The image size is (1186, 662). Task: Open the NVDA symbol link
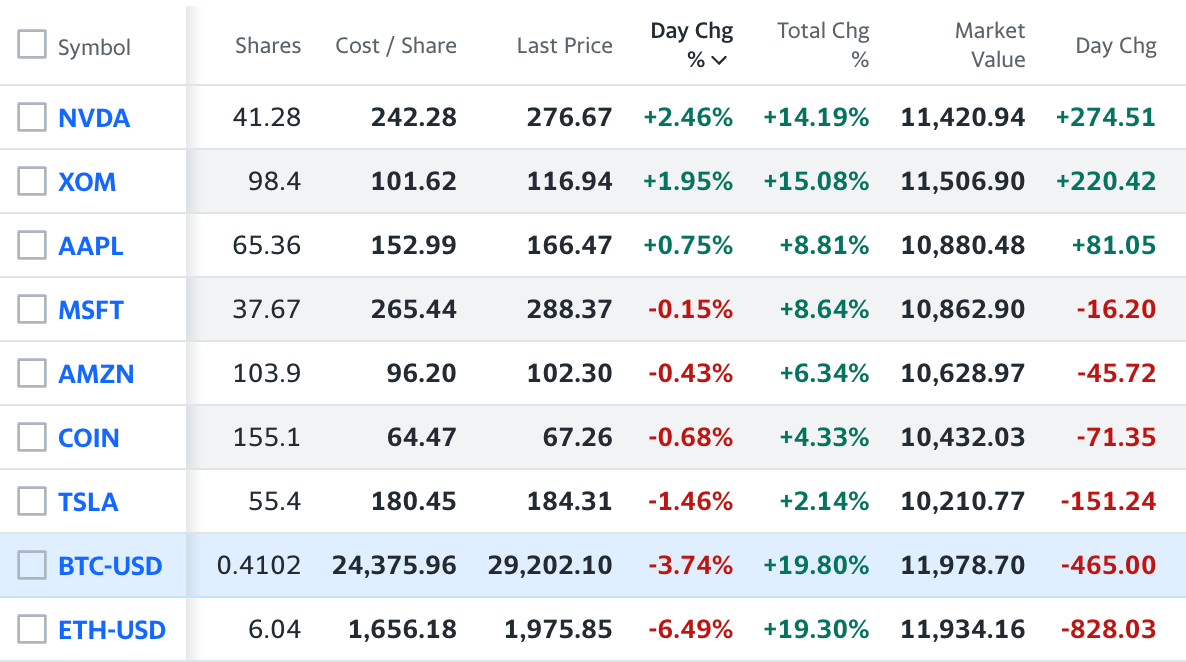[x=94, y=118]
